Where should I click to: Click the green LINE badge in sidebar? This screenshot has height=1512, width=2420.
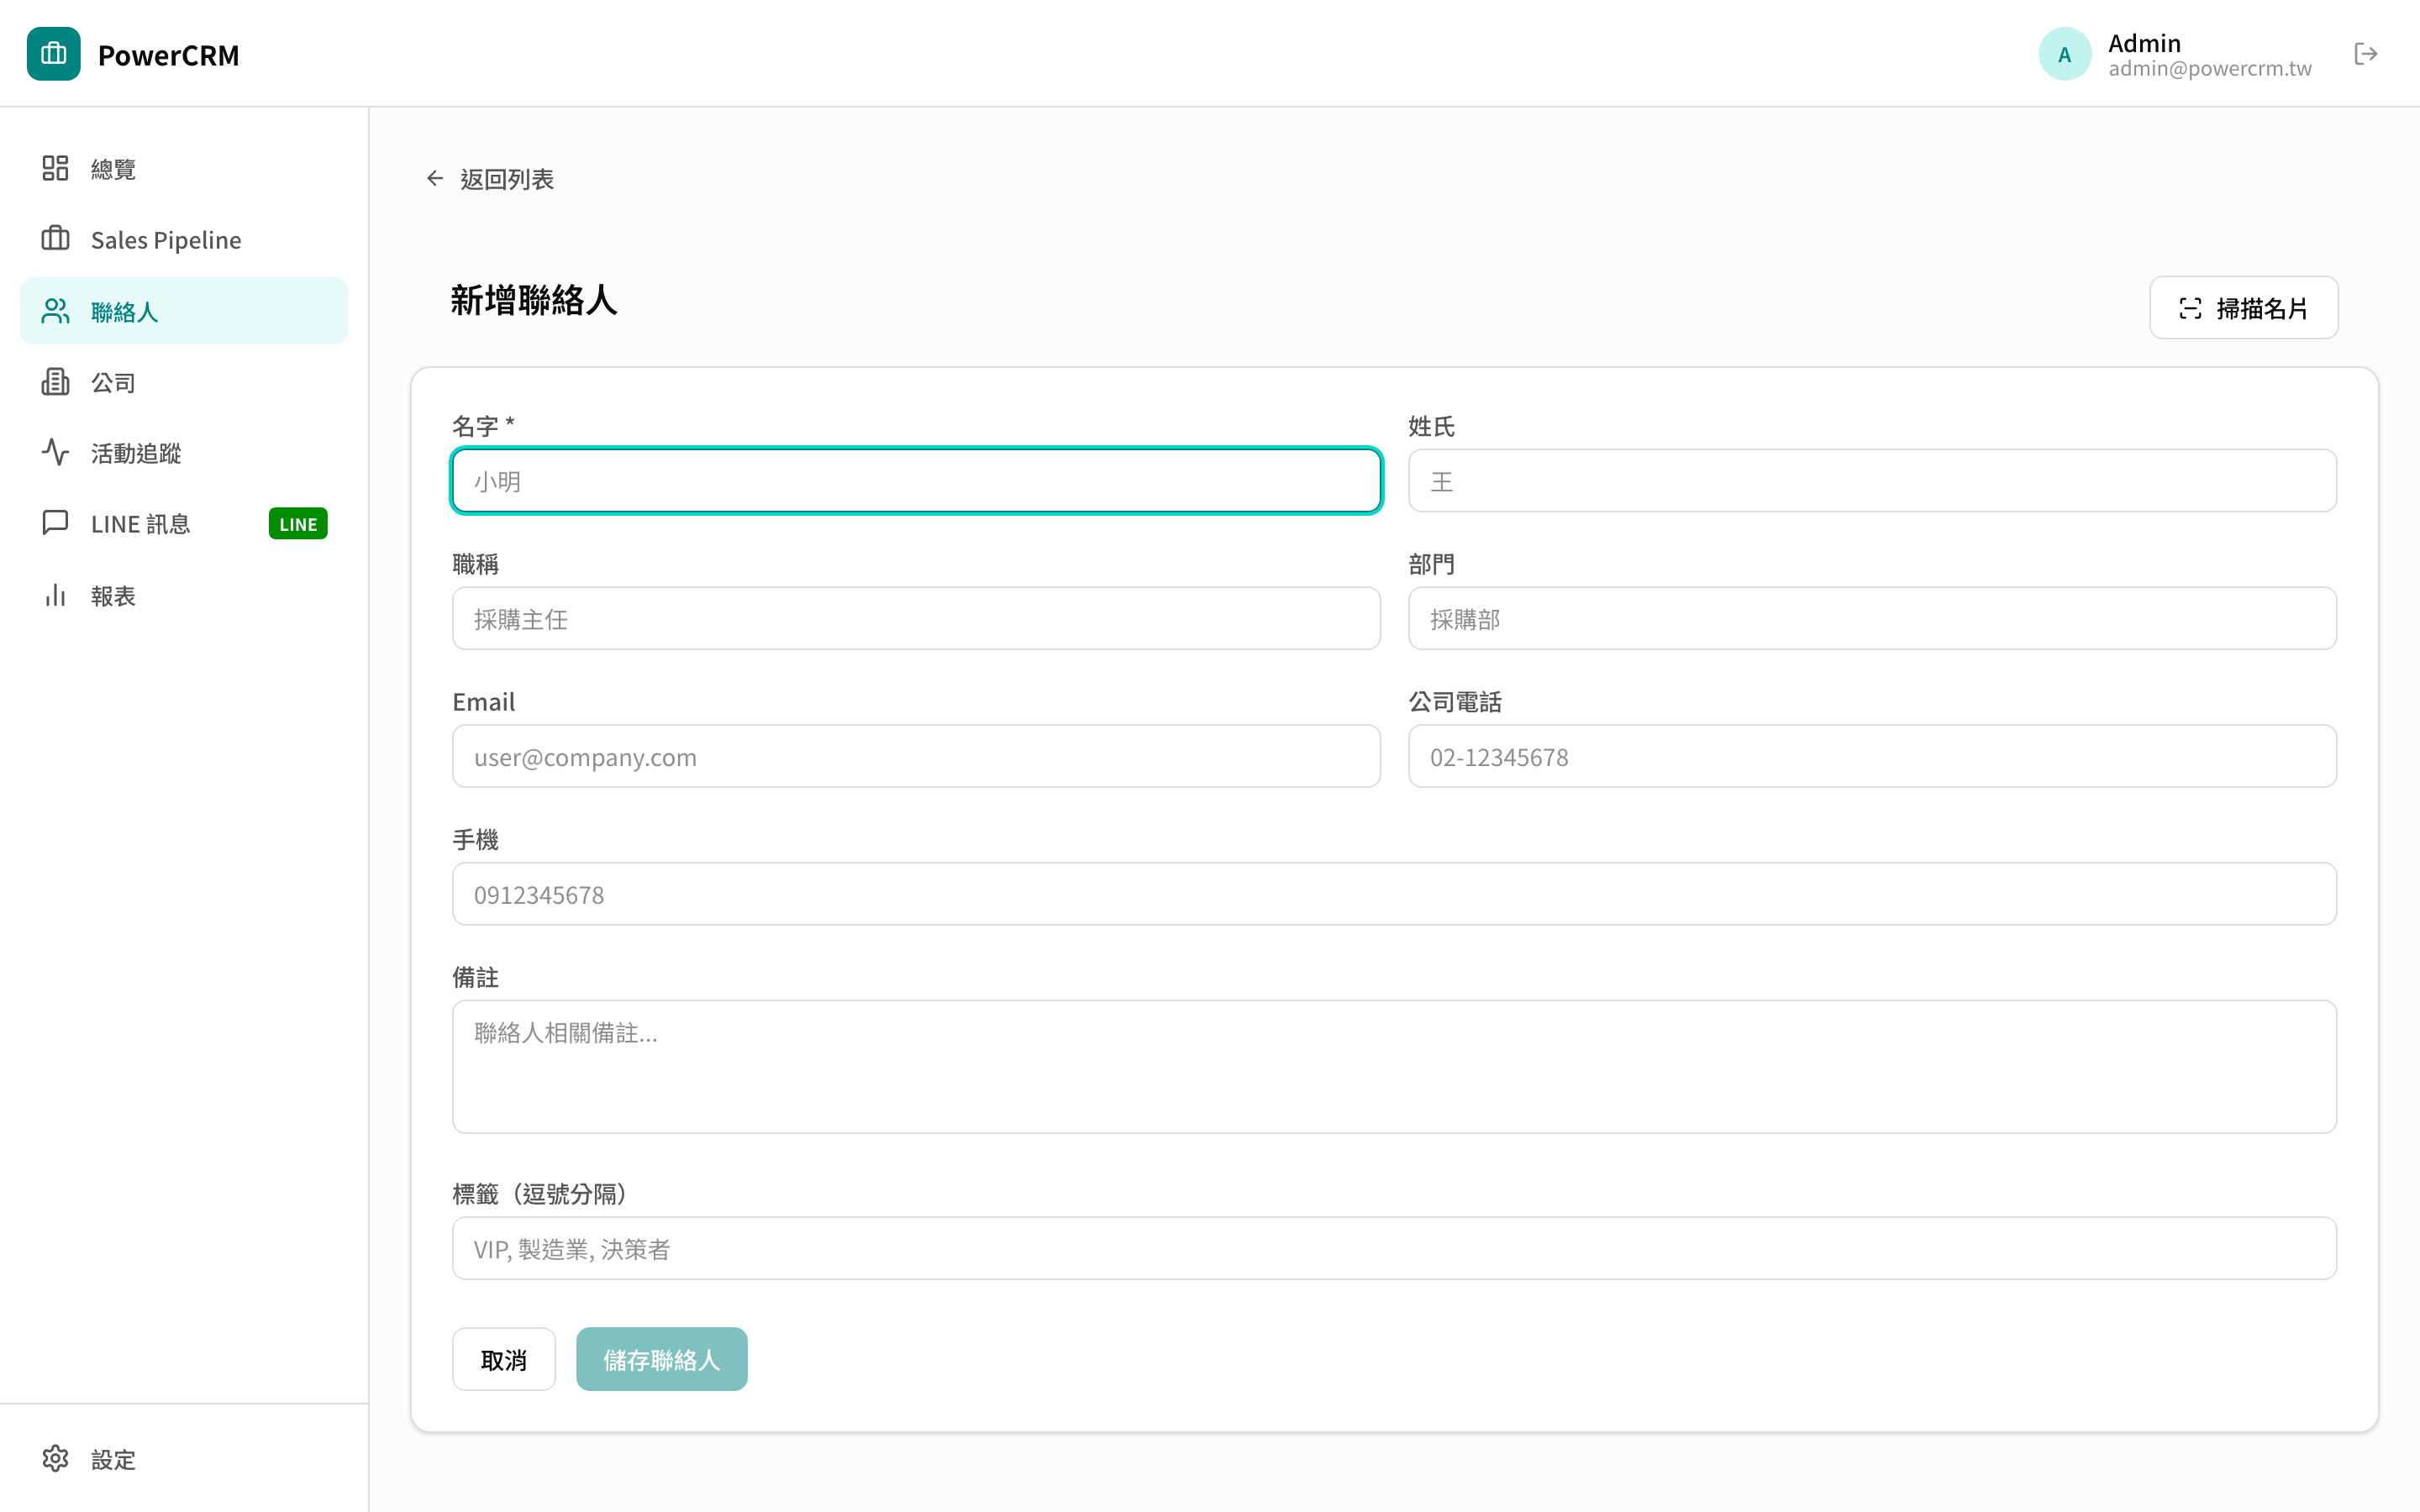(297, 523)
